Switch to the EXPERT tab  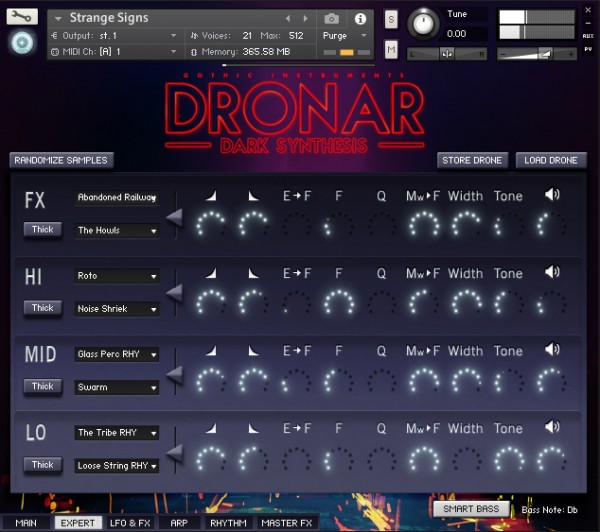[78, 523]
